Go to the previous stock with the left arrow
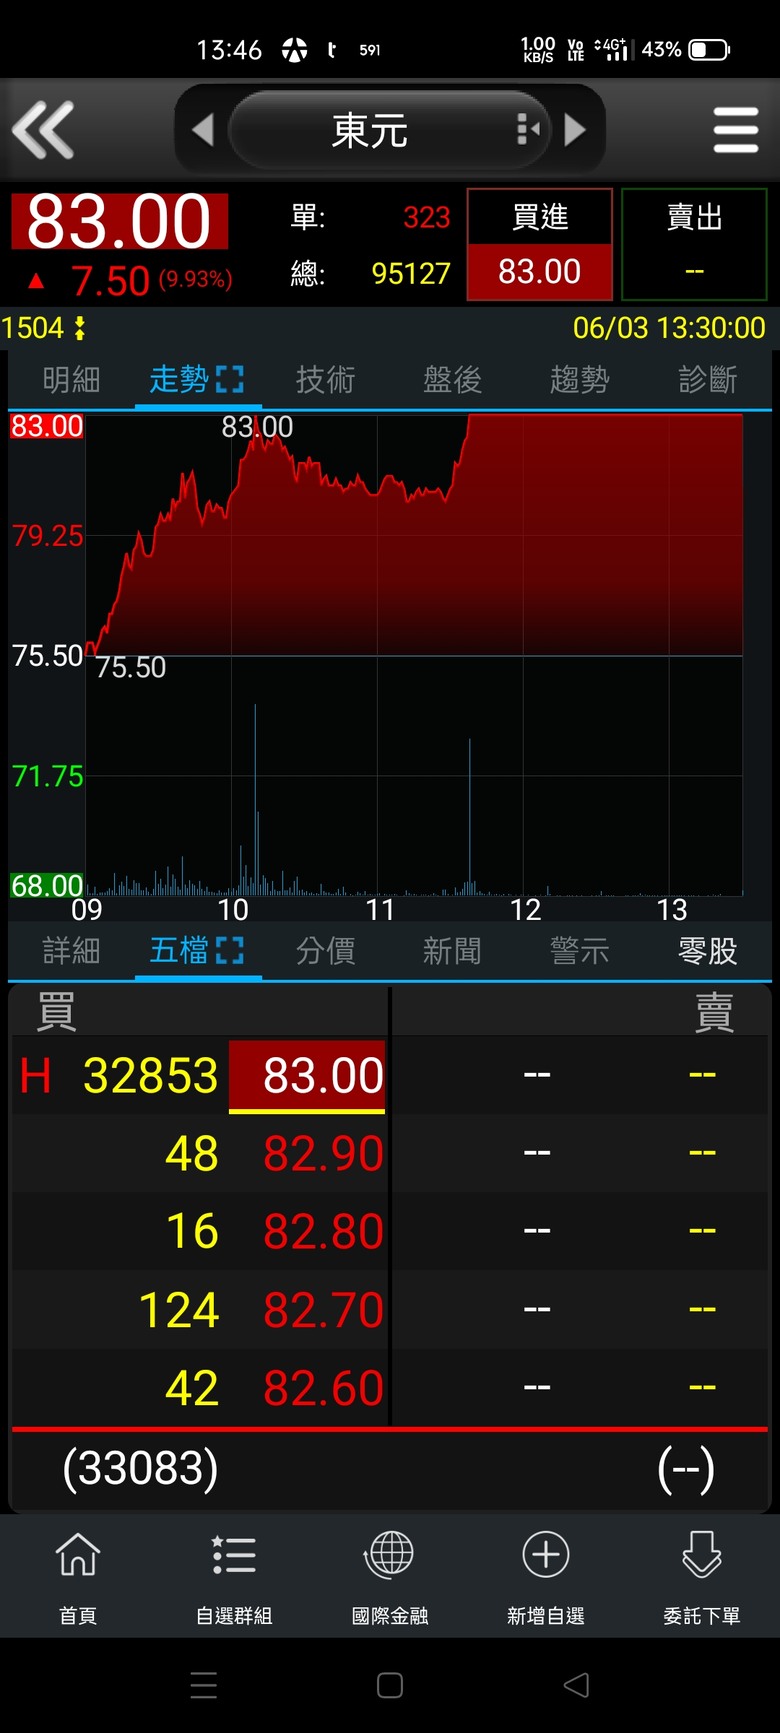This screenshot has height=1733, width=780. pyautogui.click(x=203, y=130)
